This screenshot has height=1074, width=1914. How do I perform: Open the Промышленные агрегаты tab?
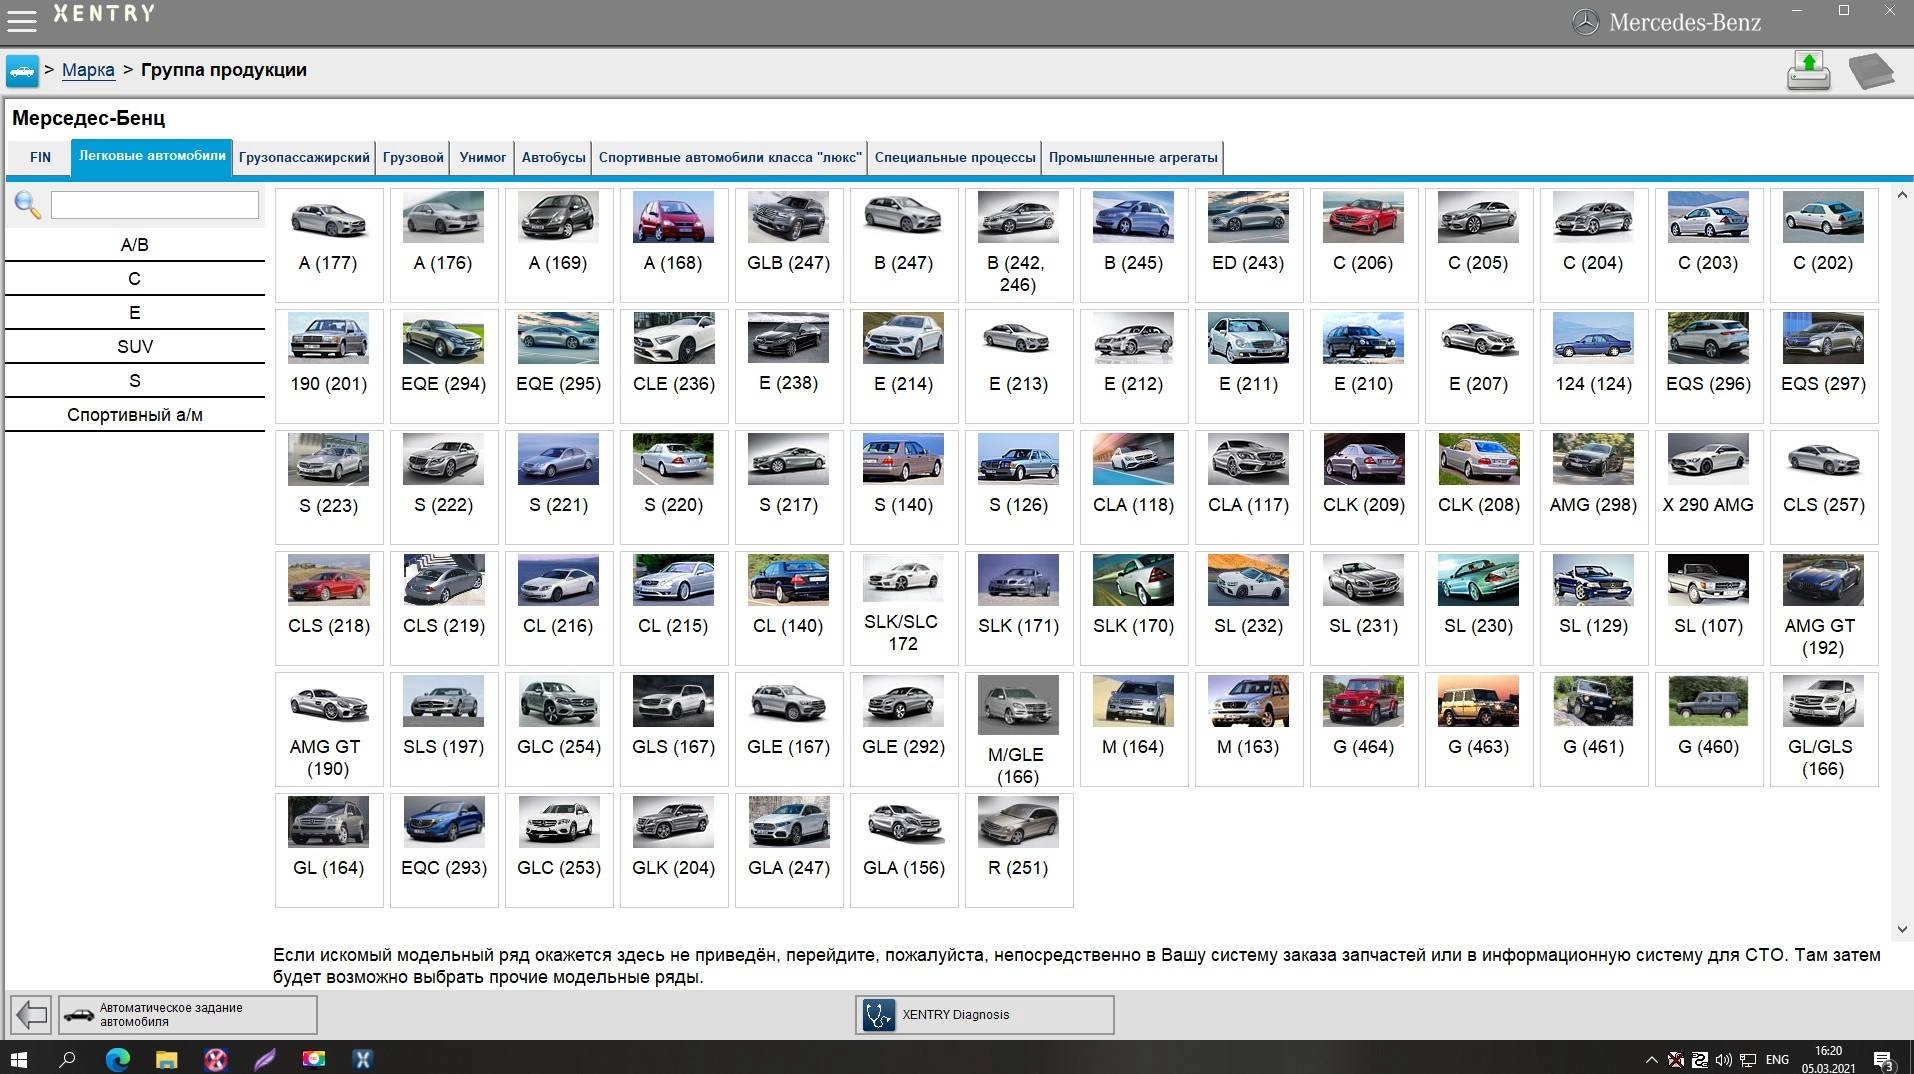tap(1133, 157)
